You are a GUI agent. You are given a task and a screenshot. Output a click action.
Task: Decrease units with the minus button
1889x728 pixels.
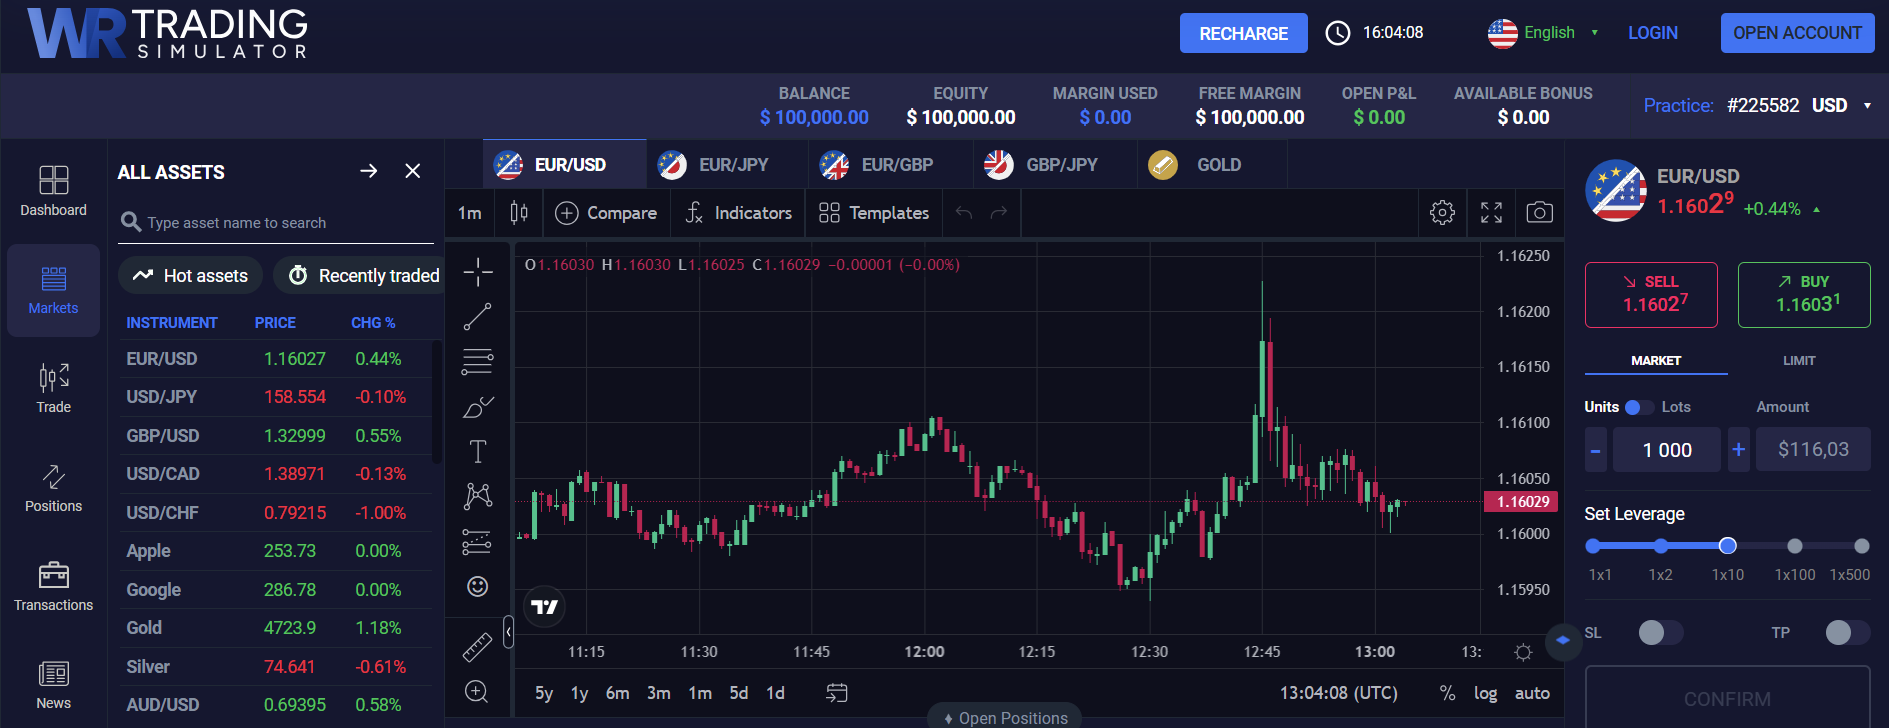[1596, 450]
